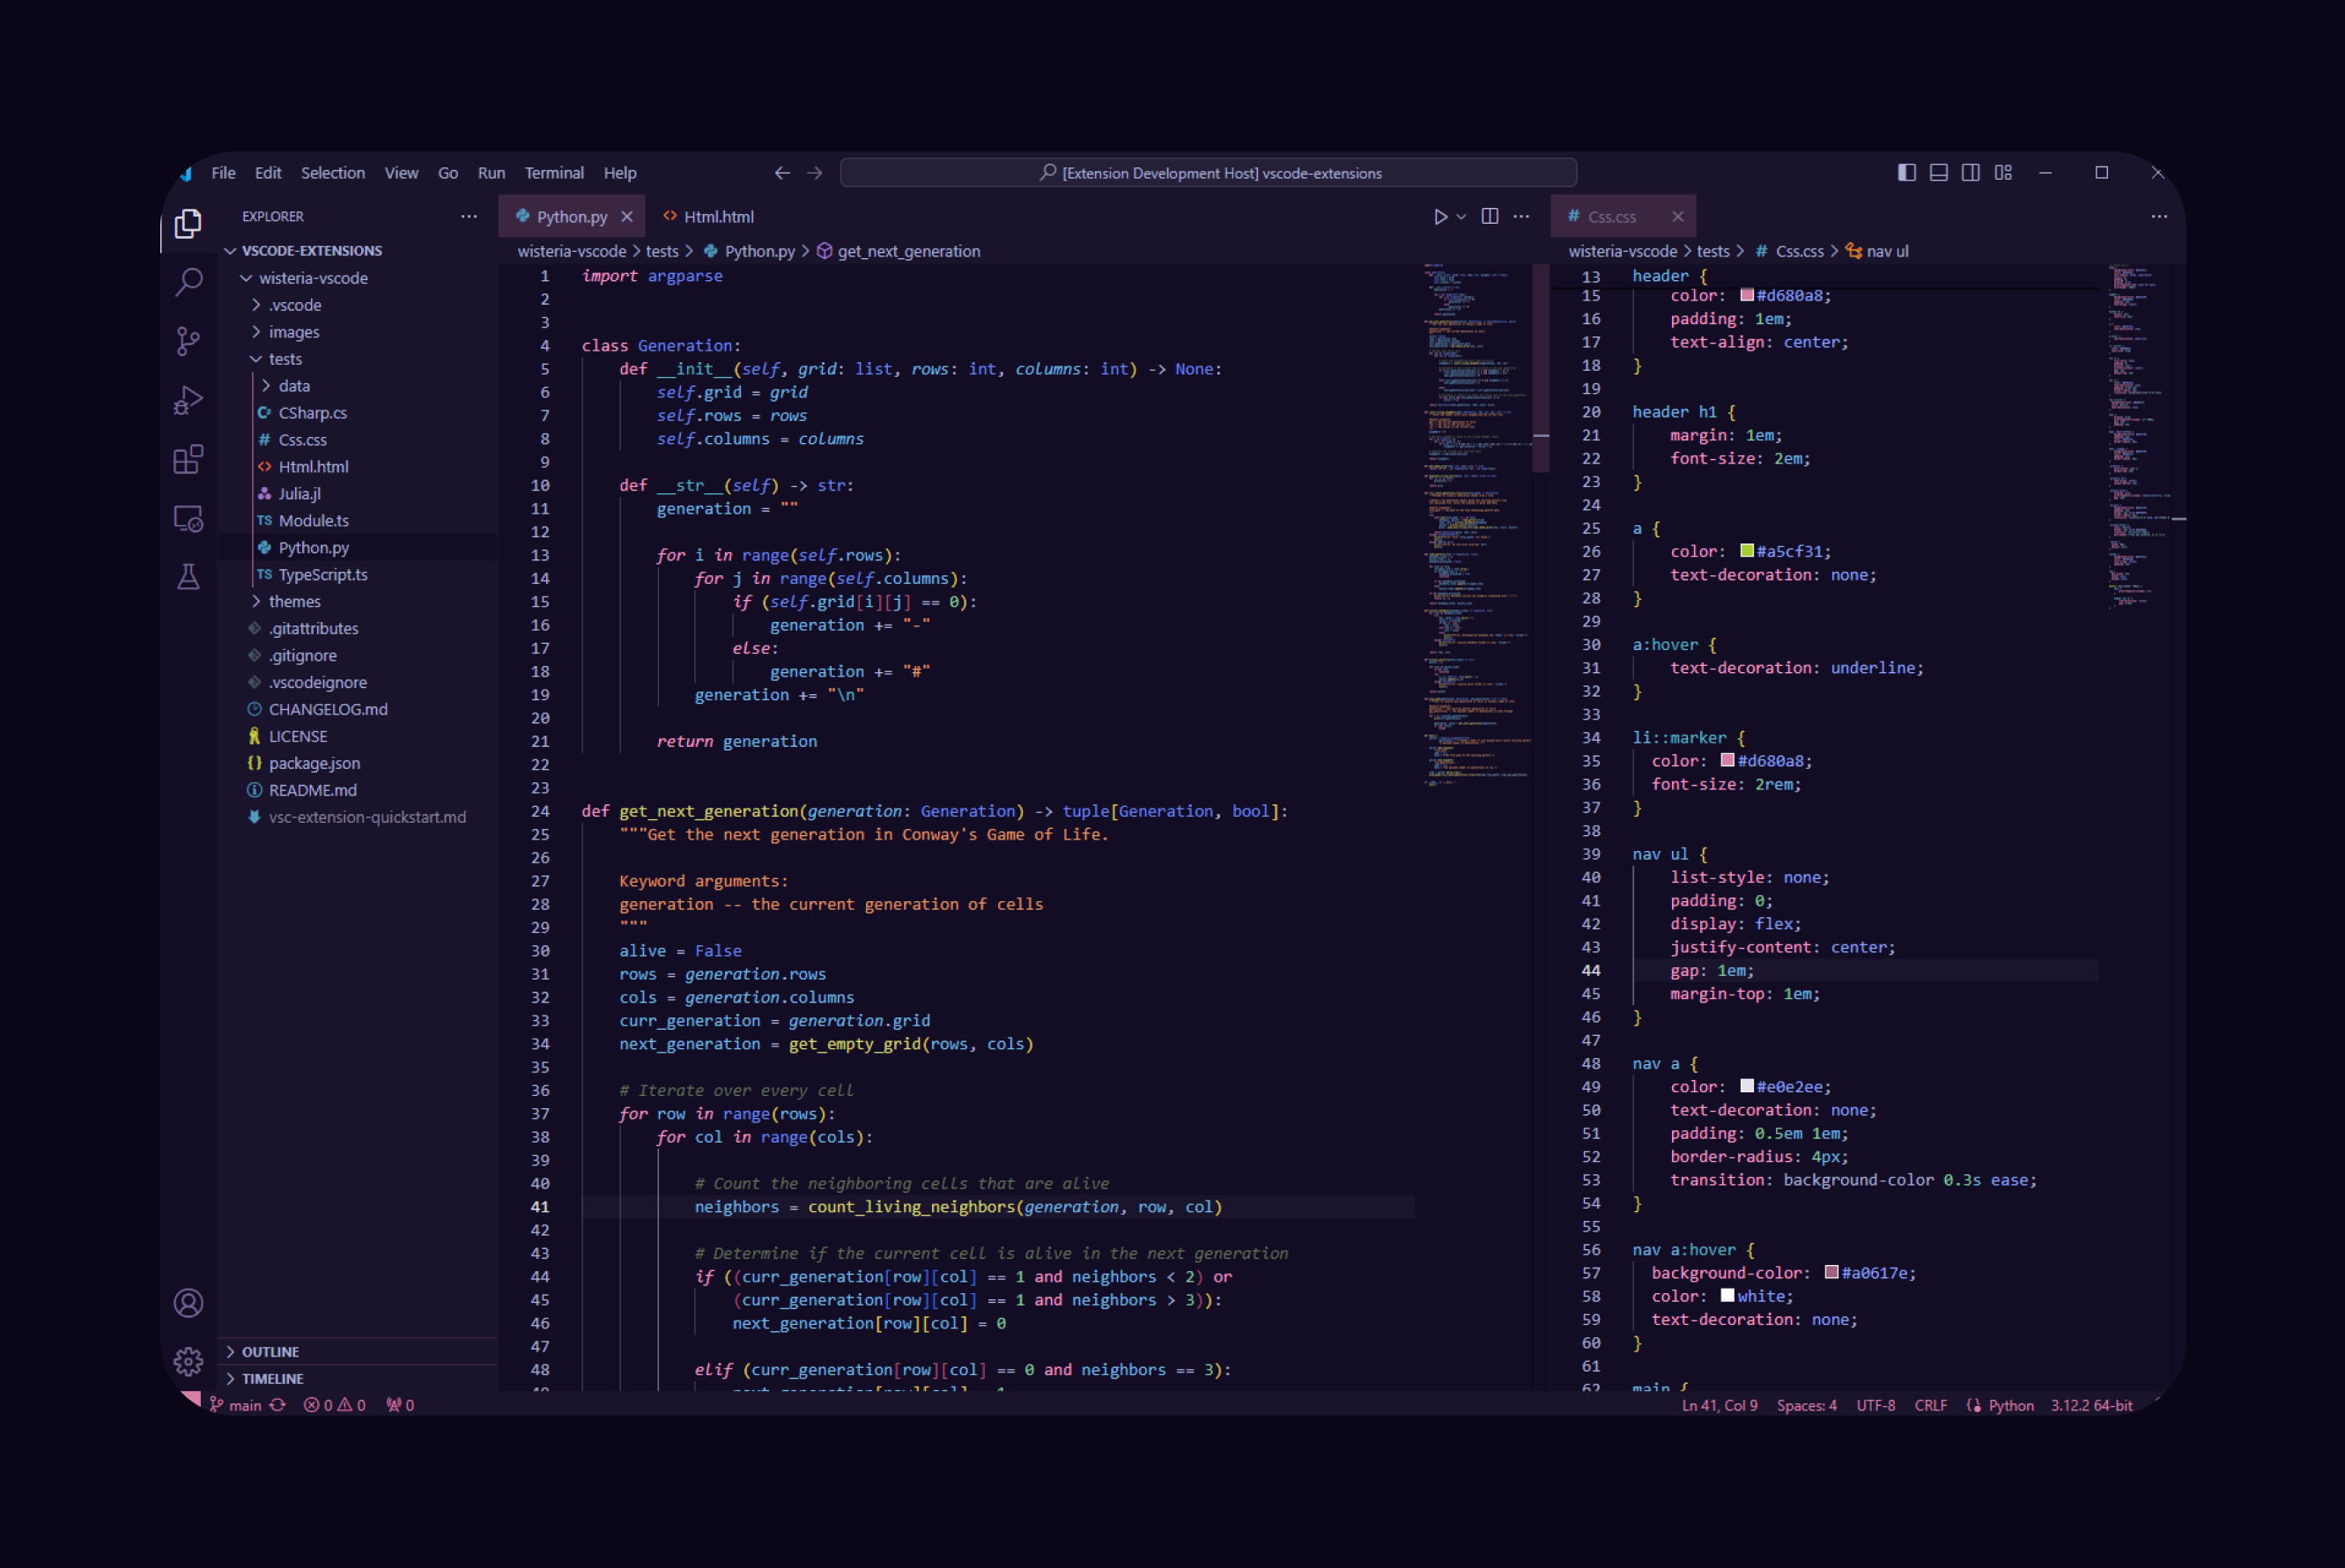Click the main branch in status bar
Viewport: 2345px width, 1568px height.
click(x=243, y=1405)
